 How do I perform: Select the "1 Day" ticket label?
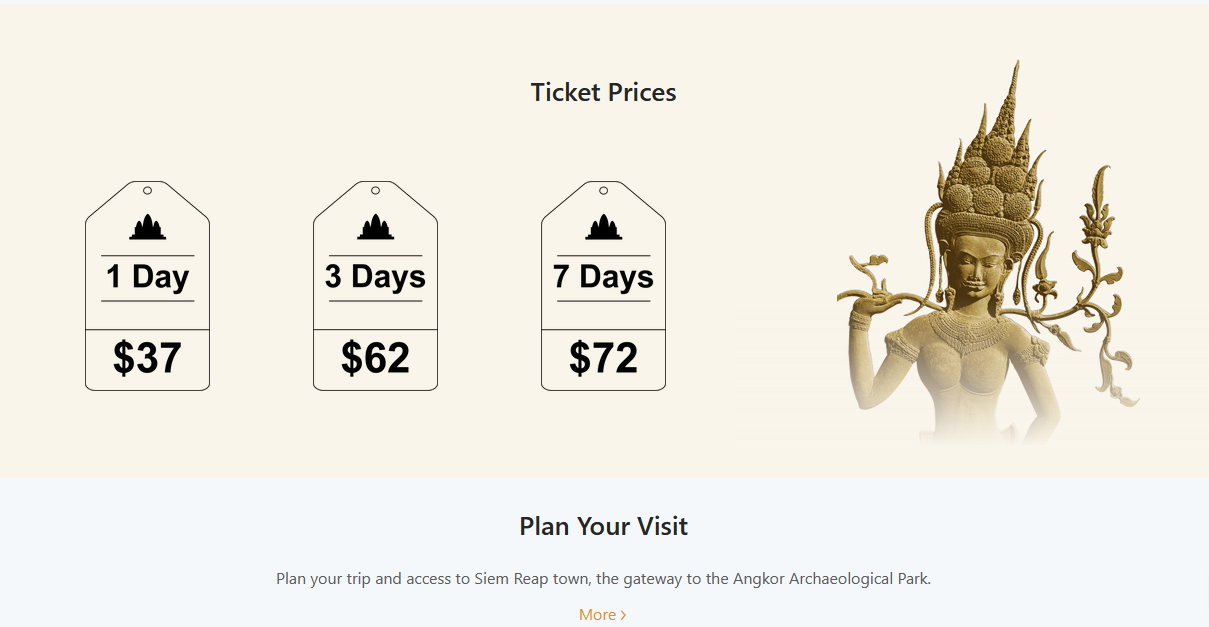147,277
